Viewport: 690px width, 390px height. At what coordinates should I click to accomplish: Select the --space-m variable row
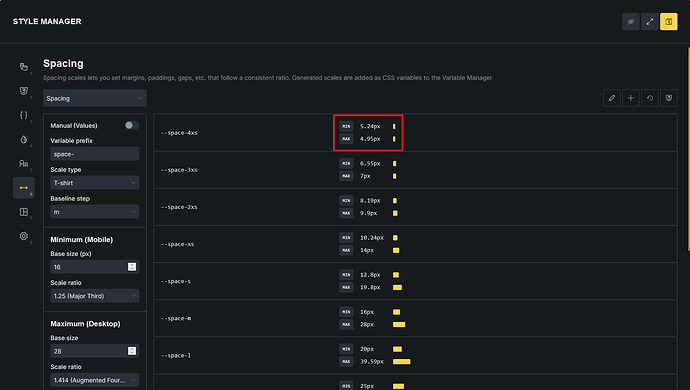pos(415,318)
